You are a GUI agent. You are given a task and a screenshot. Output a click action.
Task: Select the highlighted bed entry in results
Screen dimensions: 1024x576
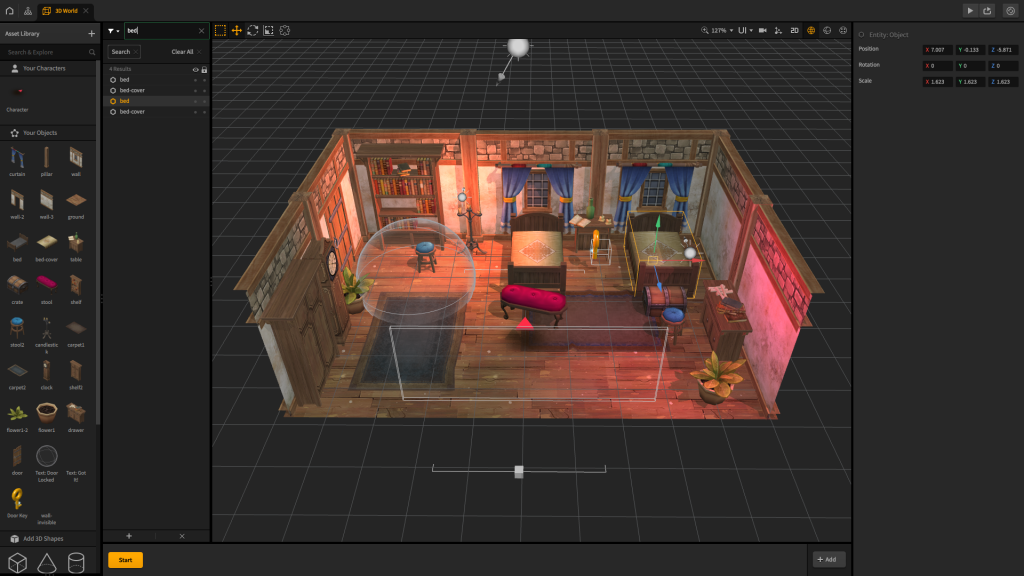[125, 101]
